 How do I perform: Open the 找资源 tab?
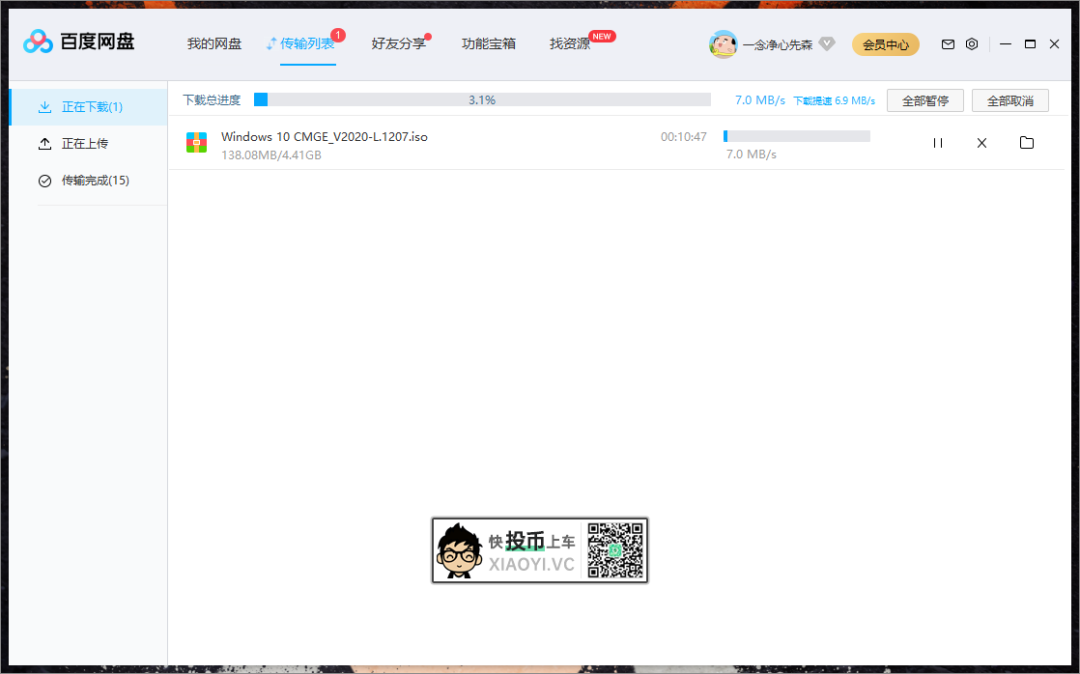click(570, 43)
